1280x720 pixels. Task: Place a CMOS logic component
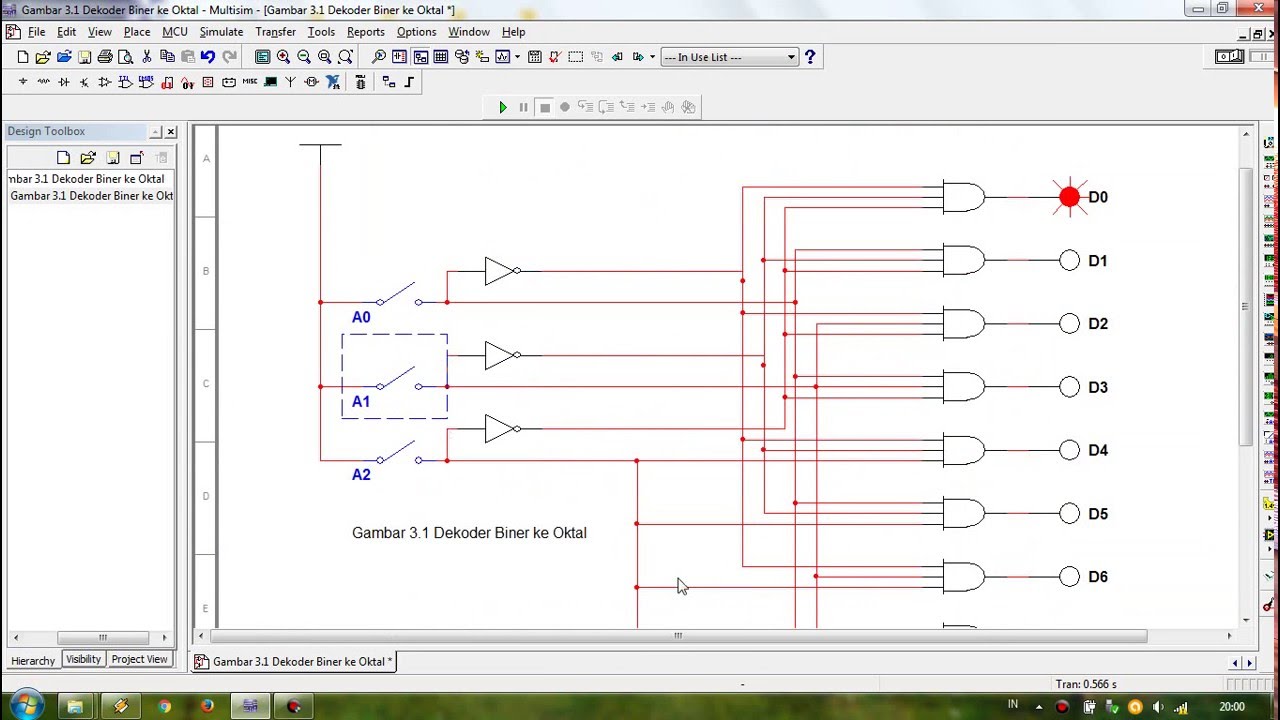[x=146, y=82]
